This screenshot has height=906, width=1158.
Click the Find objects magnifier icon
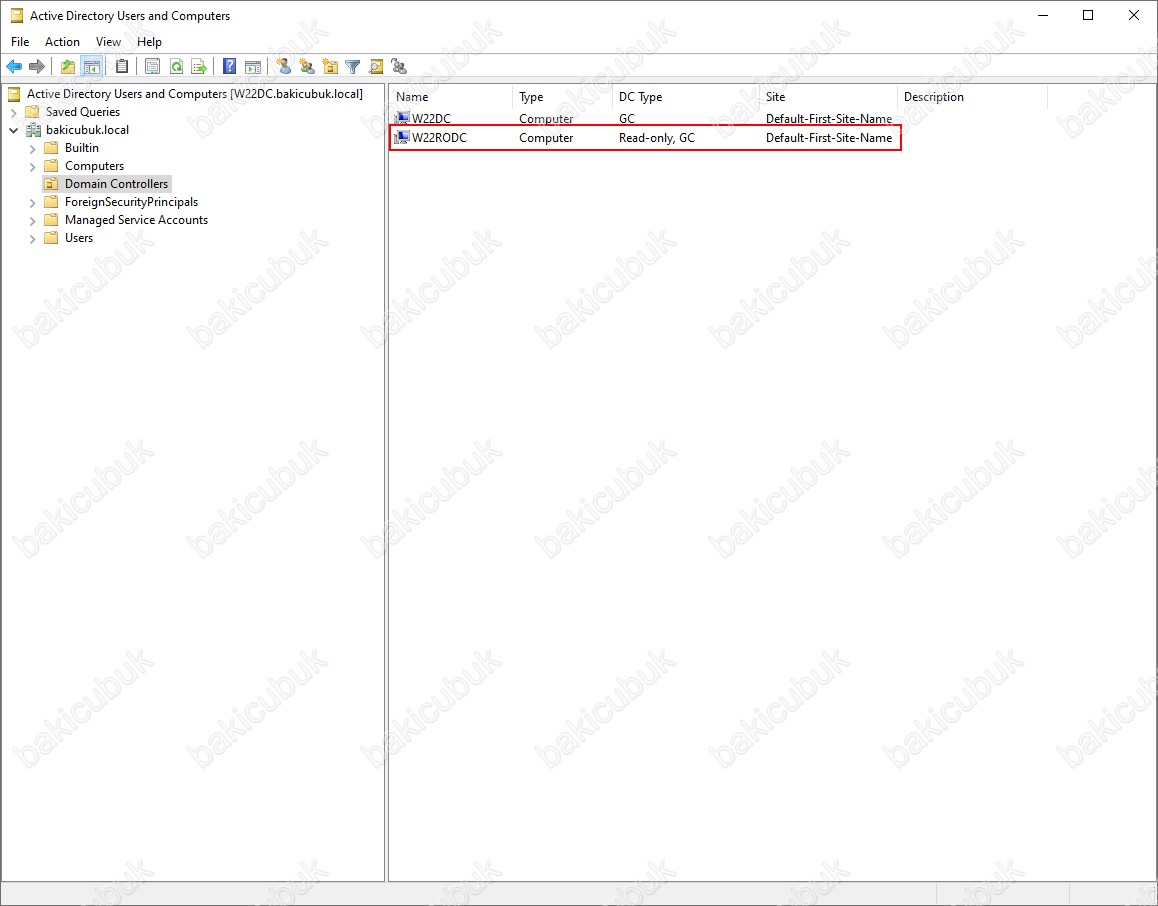[x=376, y=67]
